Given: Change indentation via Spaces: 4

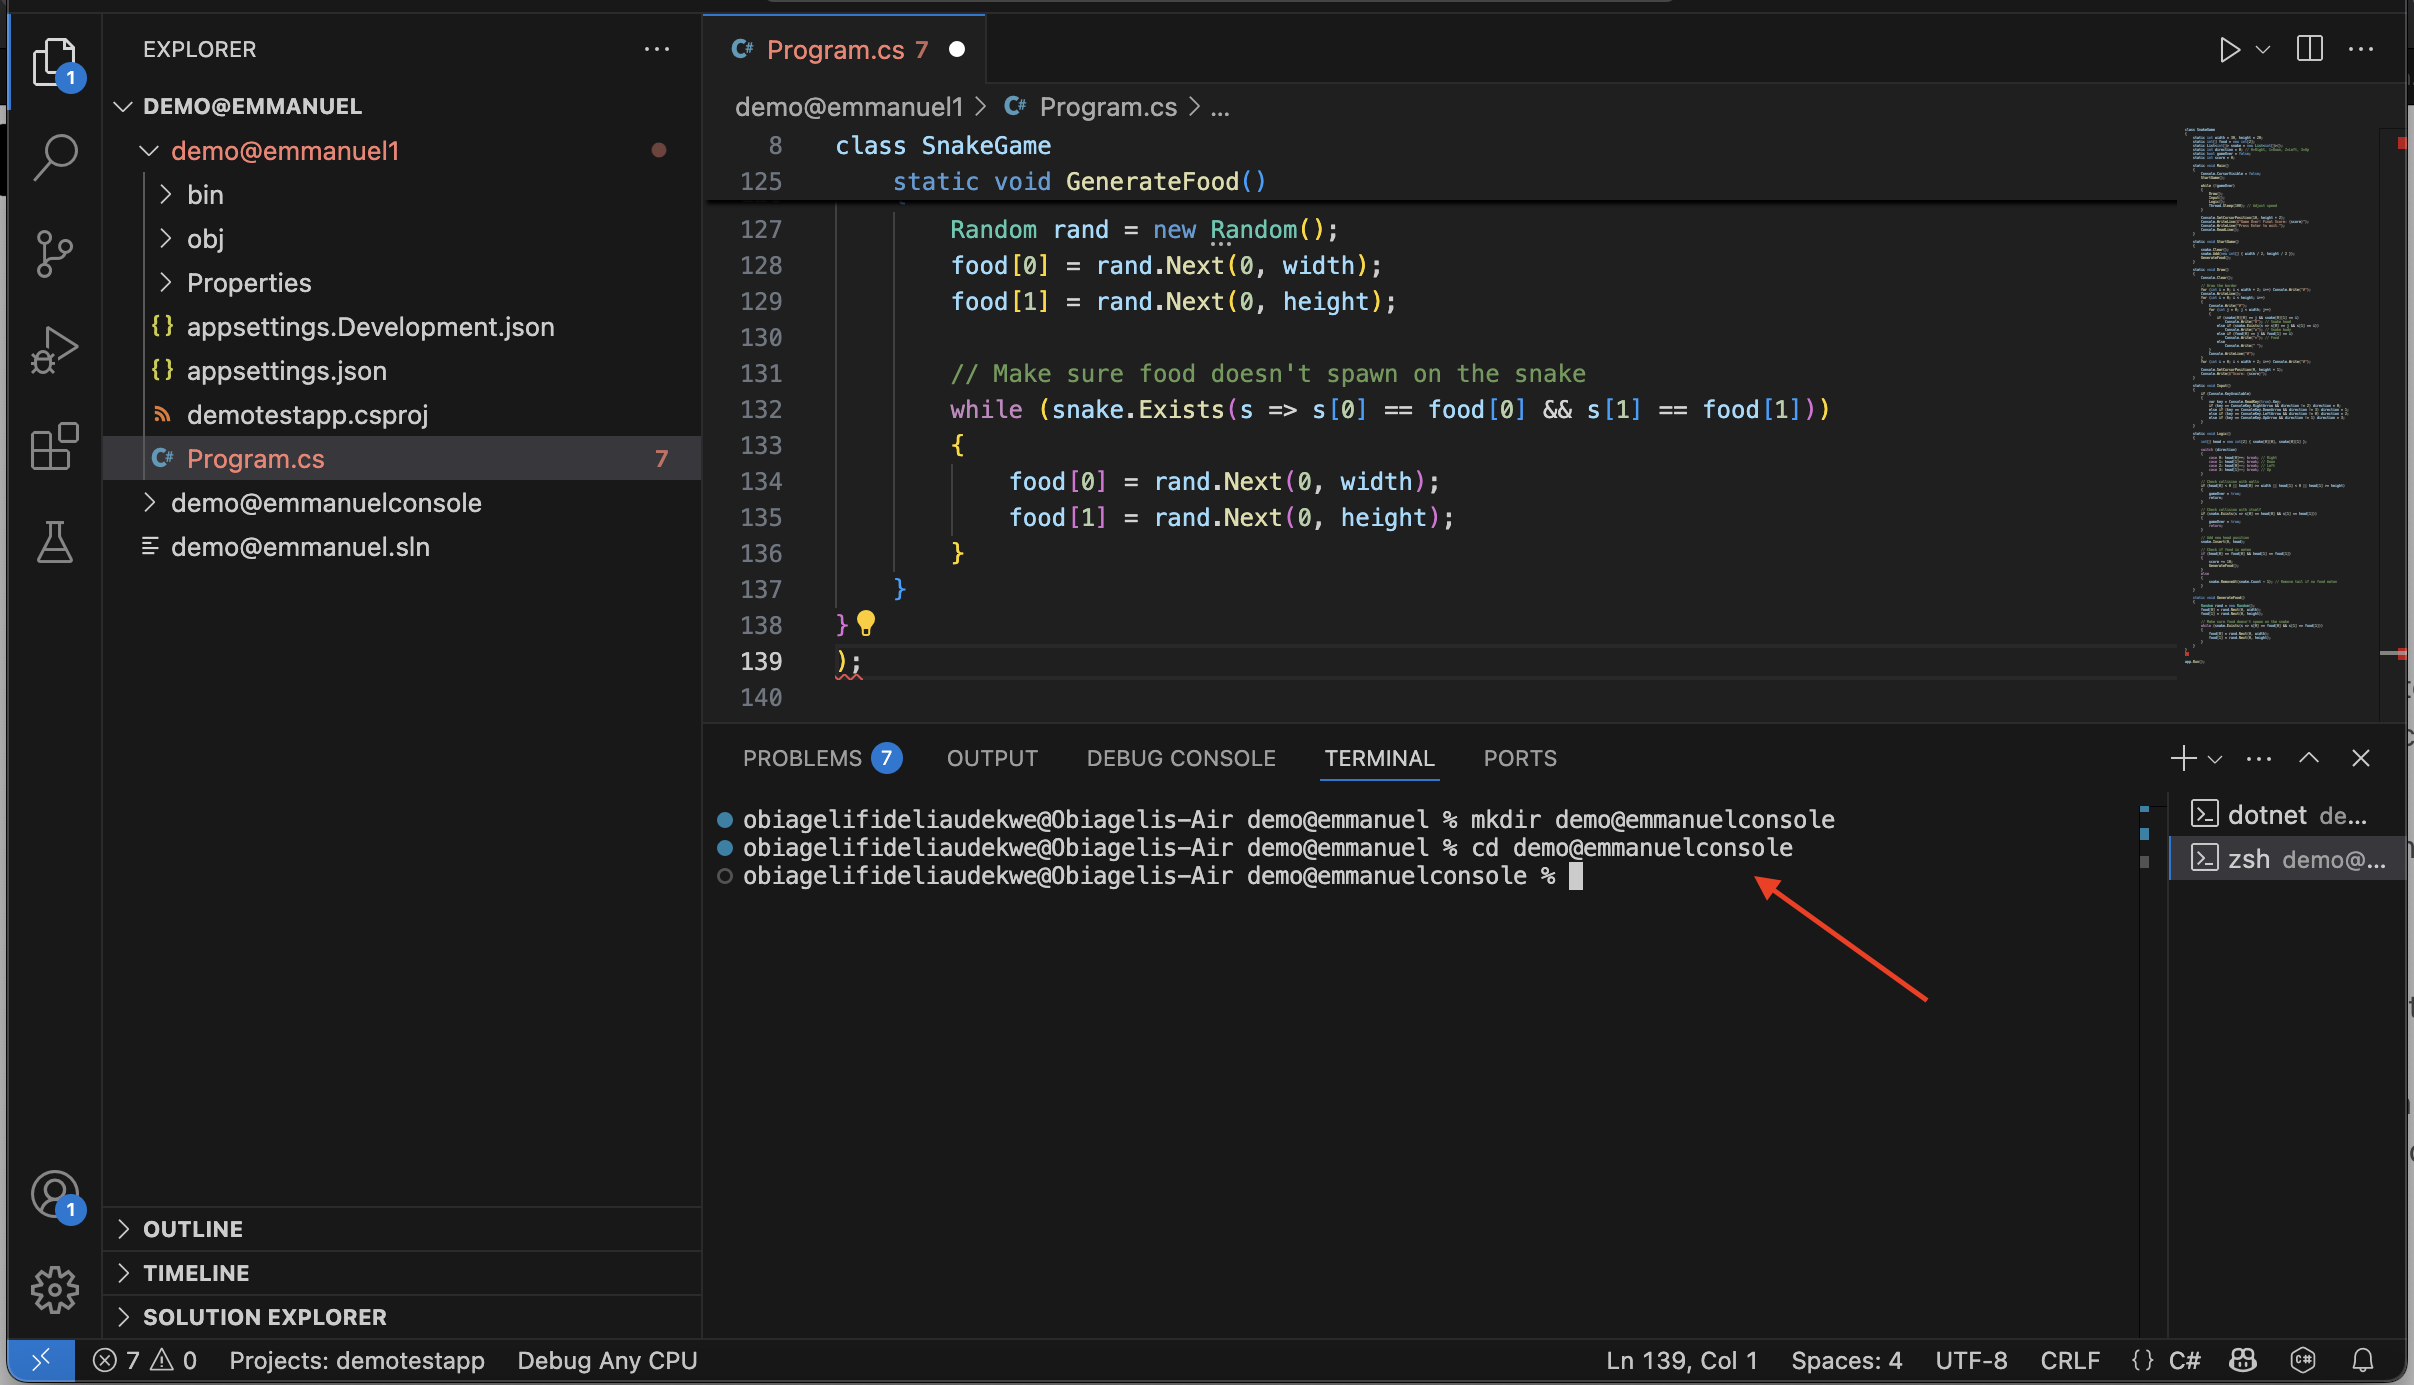Looking at the screenshot, I should (1846, 1360).
